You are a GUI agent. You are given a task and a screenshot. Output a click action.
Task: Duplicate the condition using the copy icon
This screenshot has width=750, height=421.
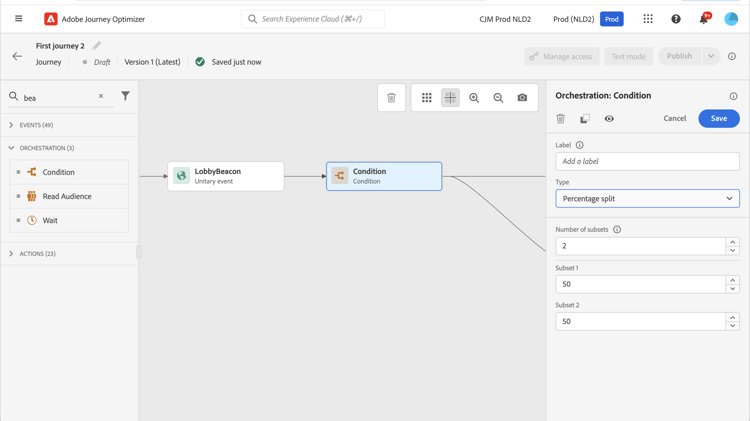click(585, 119)
